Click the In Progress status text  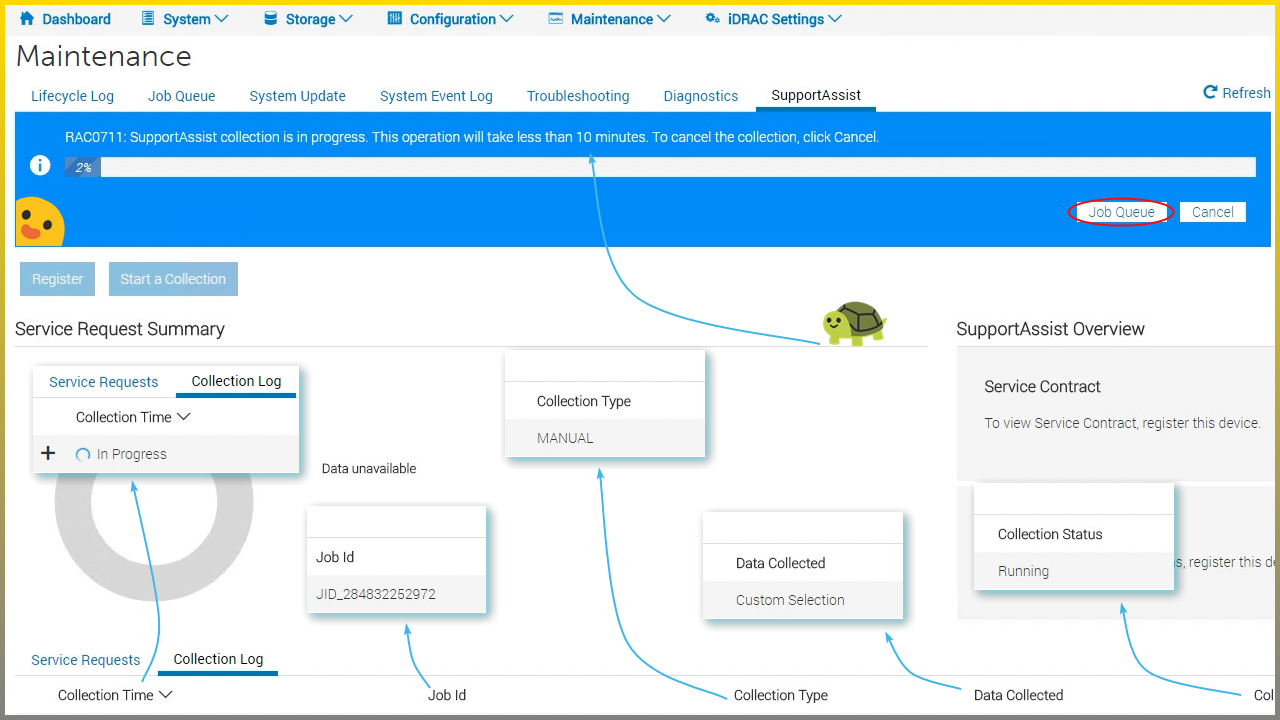click(x=132, y=454)
